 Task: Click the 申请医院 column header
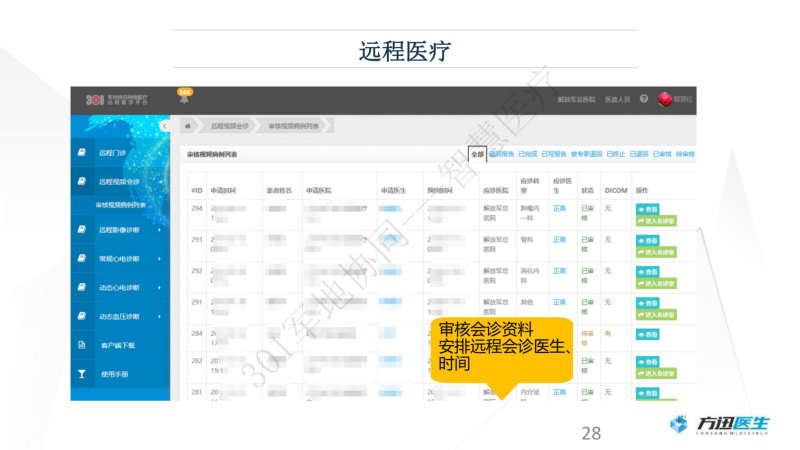click(319, 190)
